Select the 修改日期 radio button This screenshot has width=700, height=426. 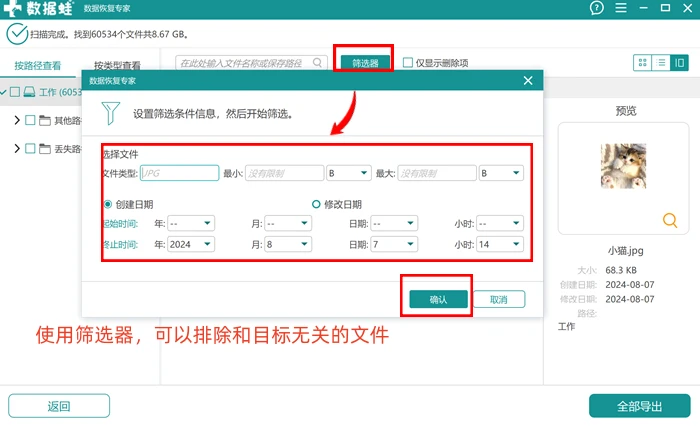click(316, 204)
